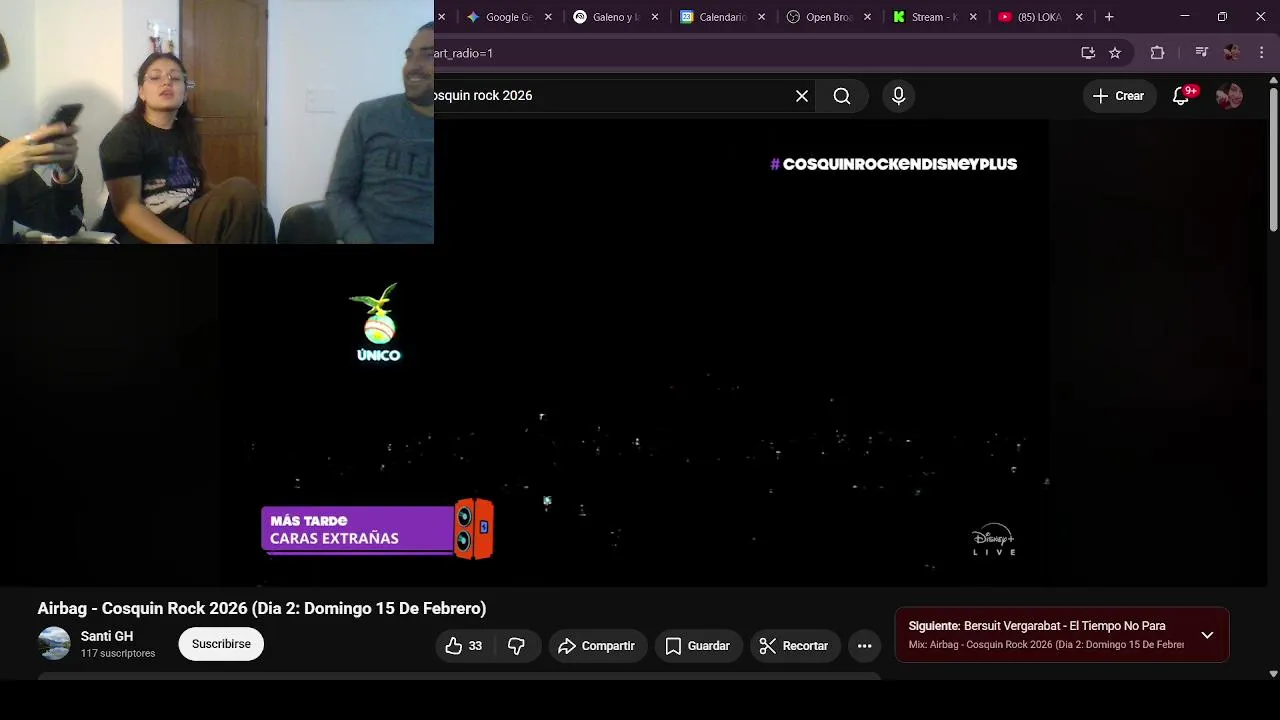Open the Santi GH channel name link

click(107, 636)
